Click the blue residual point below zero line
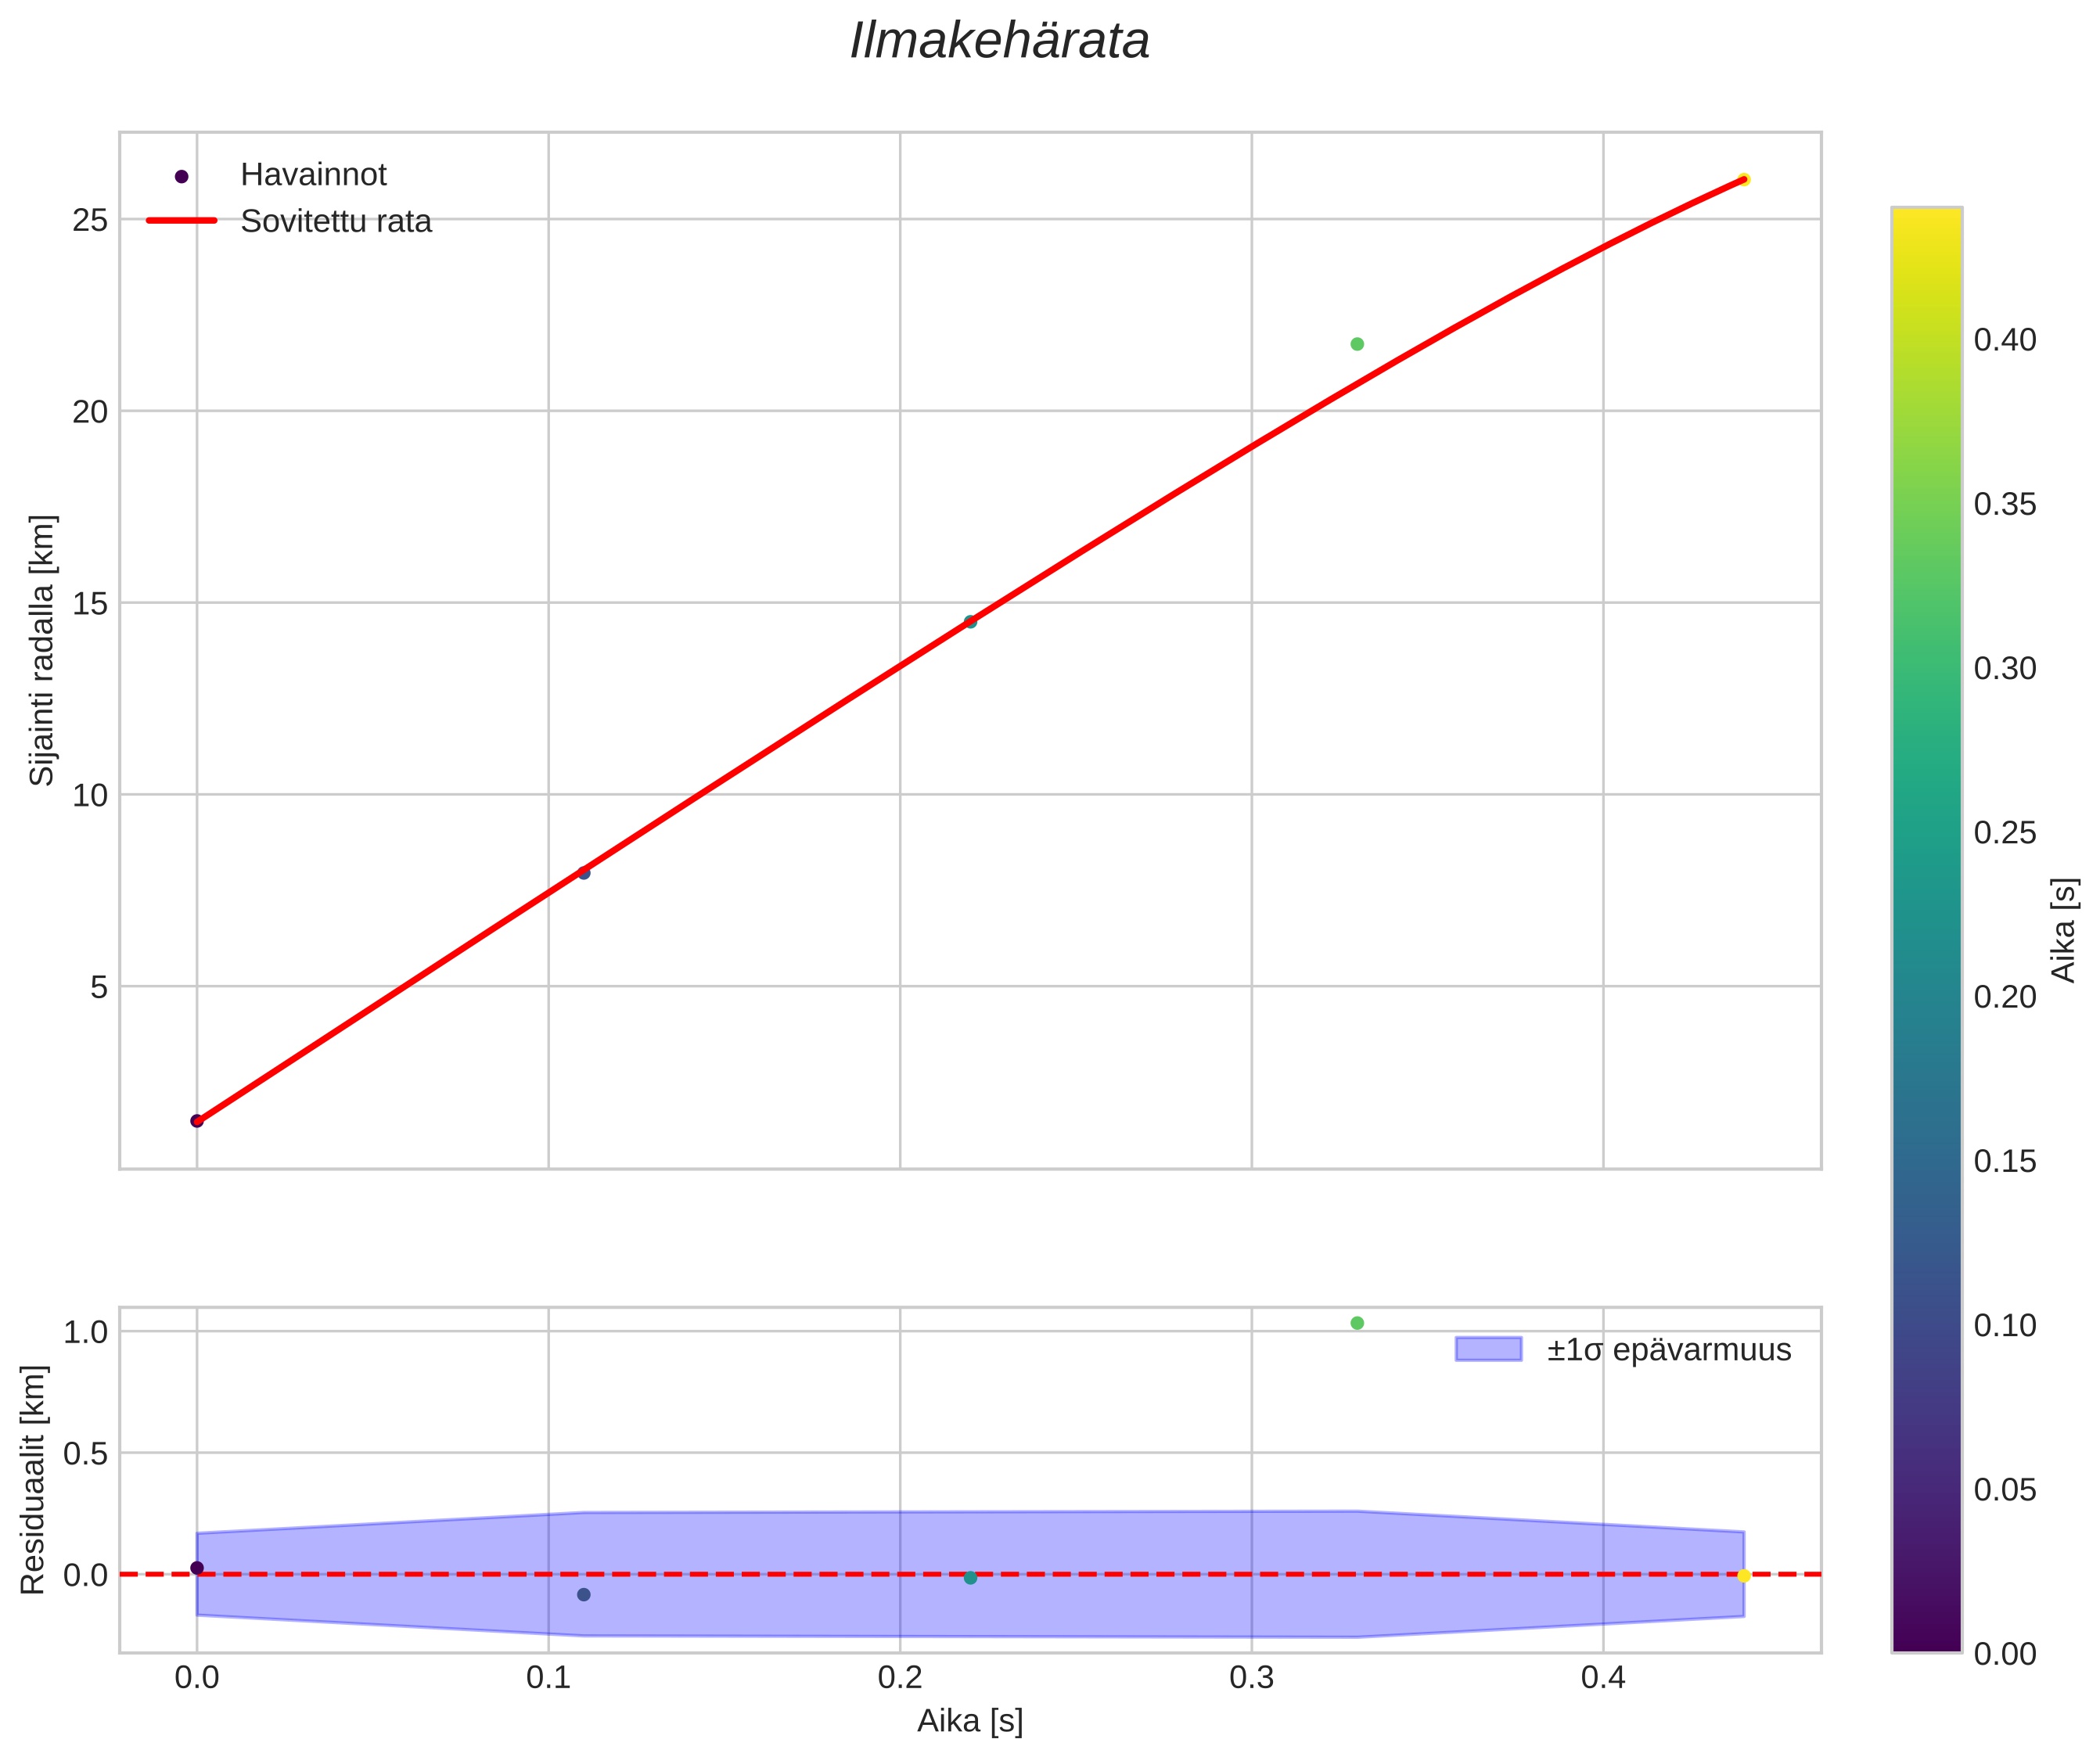The image size is (2100, 1757). tap(584, 1595)
